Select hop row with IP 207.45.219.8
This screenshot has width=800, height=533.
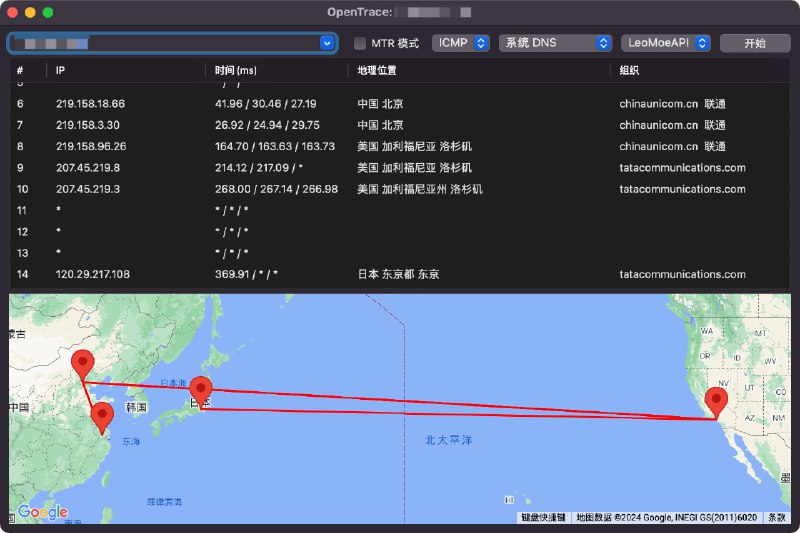point(399,168)
